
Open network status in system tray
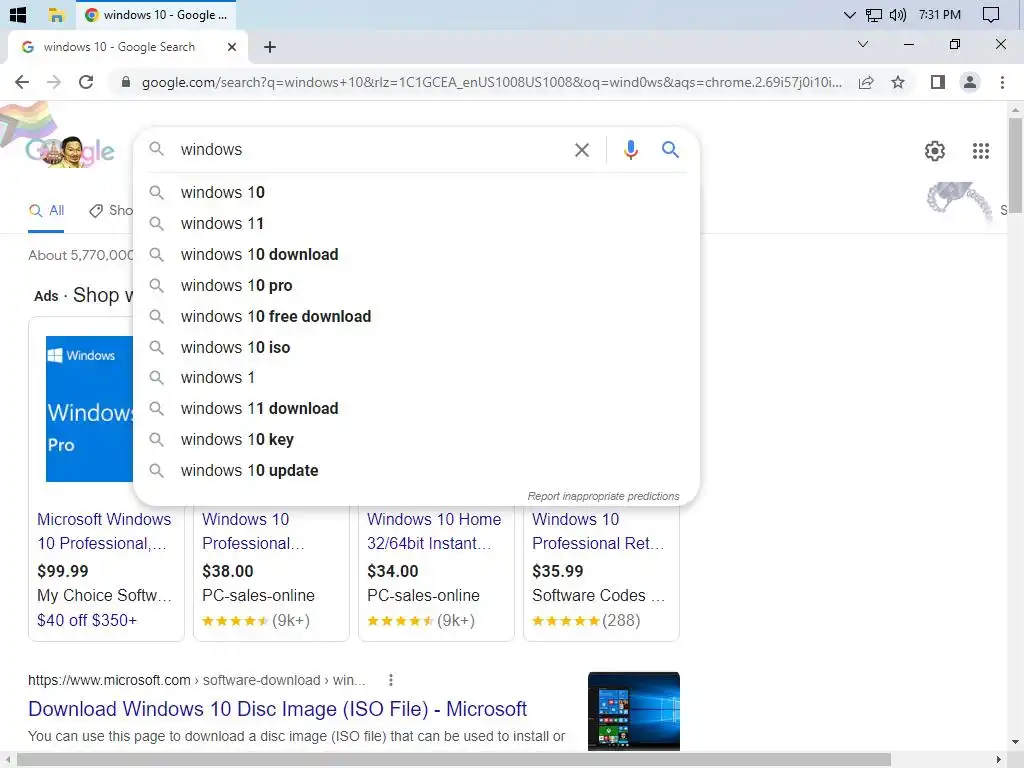[874, 14]
